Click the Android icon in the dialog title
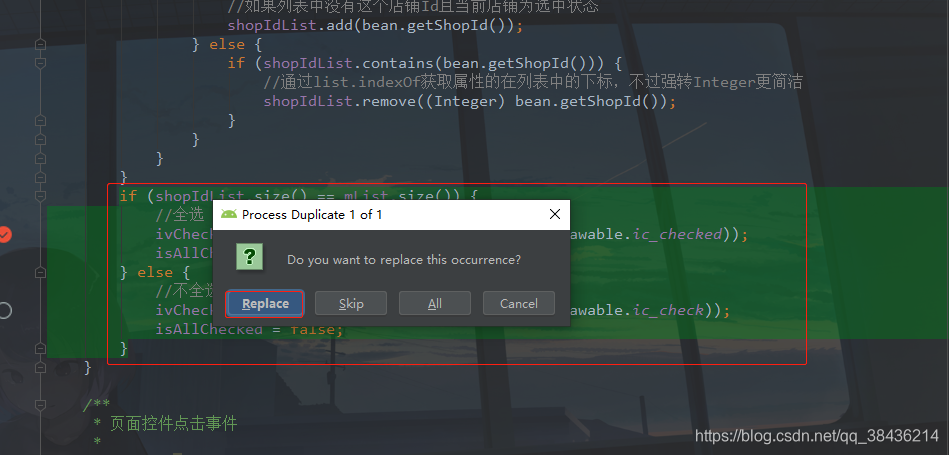The height and width of the screenshot is (455, 949). (228, 214)
